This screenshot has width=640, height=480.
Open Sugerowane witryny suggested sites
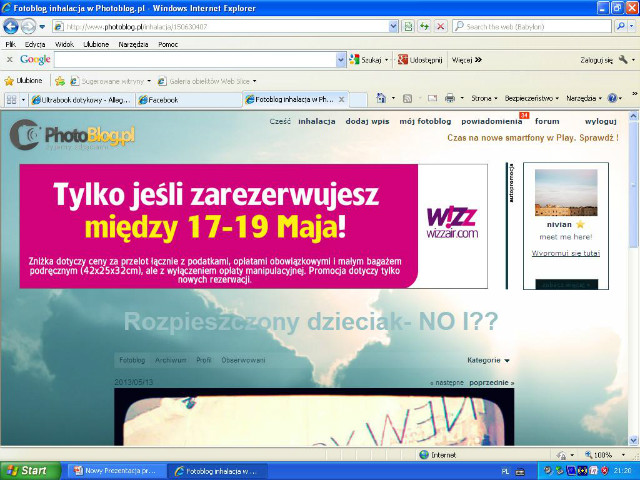coord(110,81)
